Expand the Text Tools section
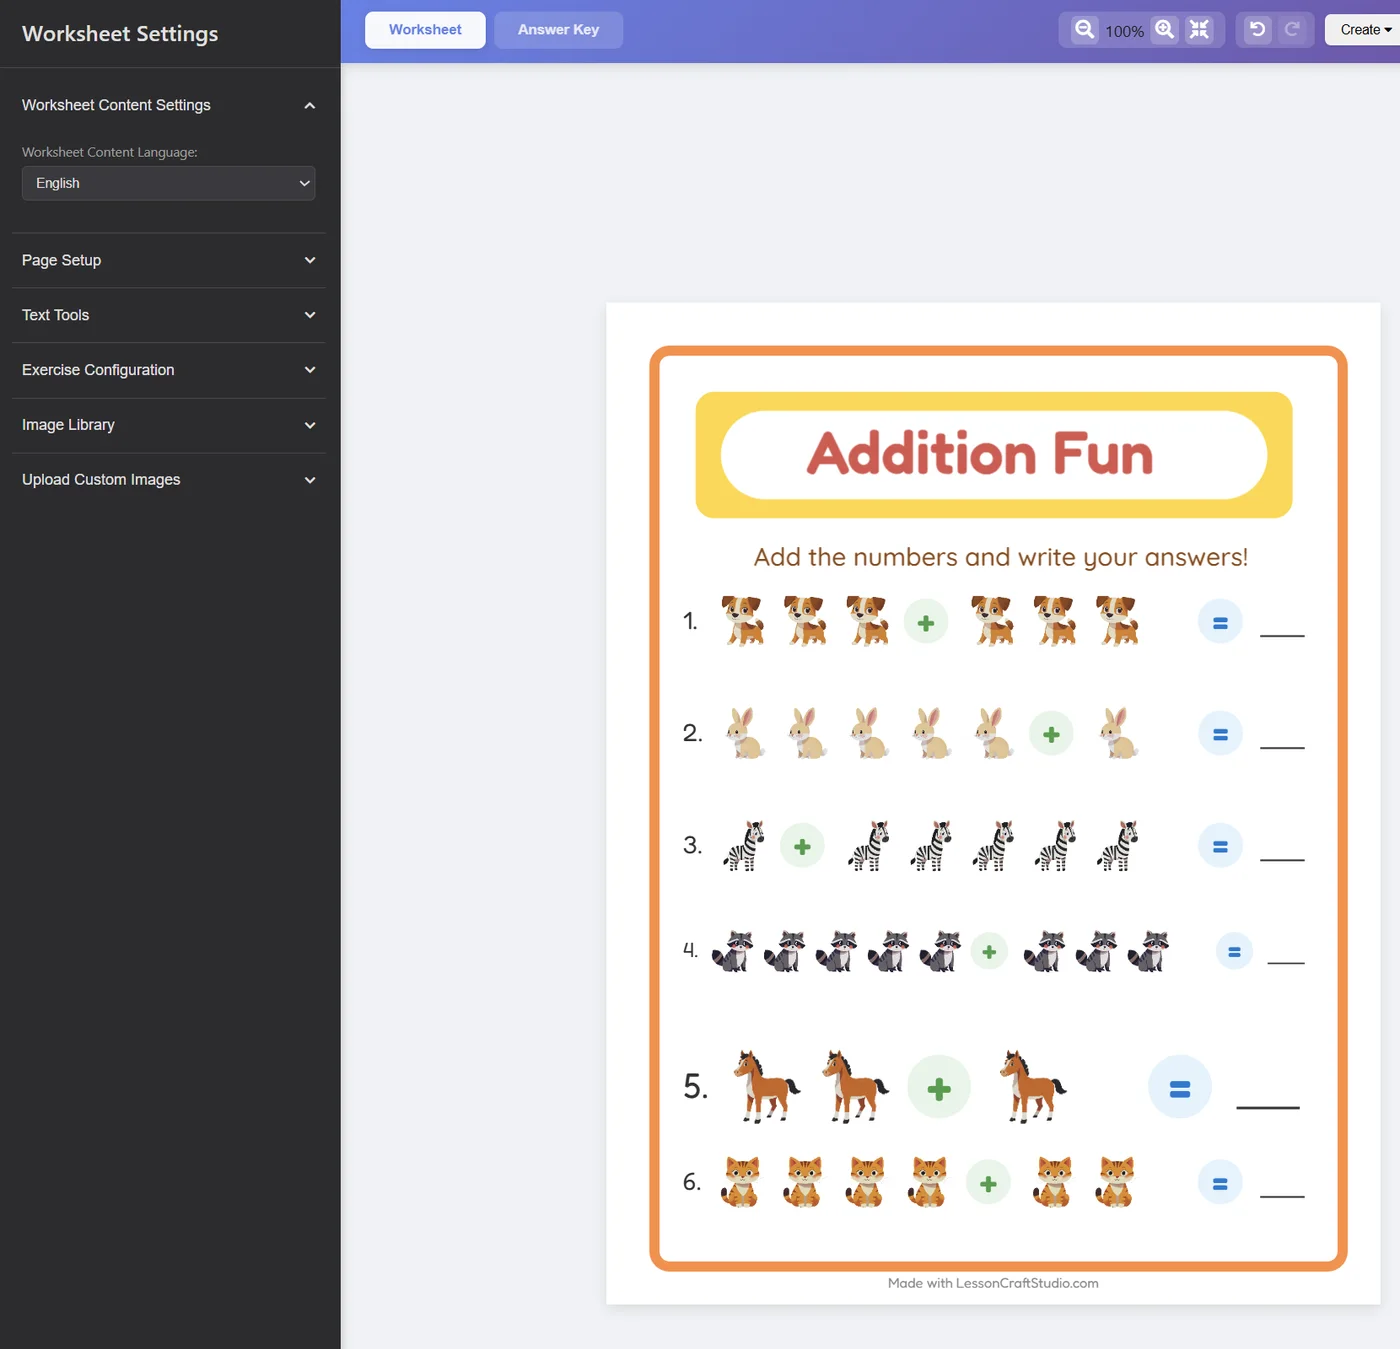This screenshot has height=1349, width=1400. [x=168, y=315]
